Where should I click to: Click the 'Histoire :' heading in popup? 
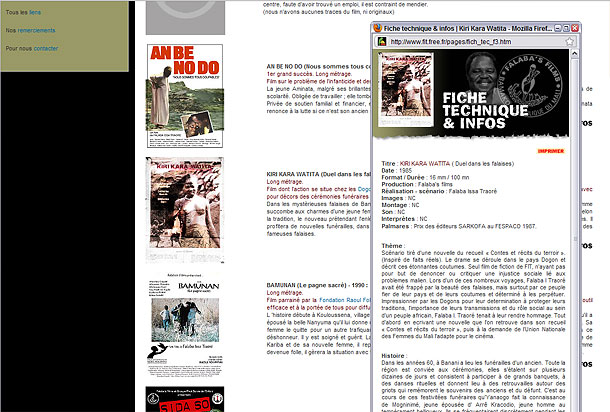tap(394, 356)
